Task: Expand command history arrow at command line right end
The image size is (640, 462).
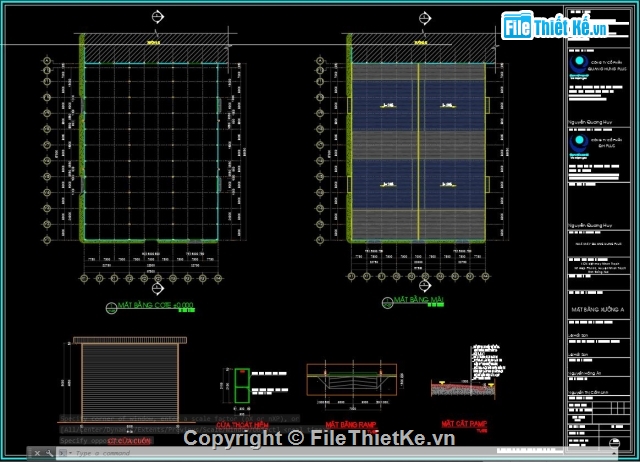Action: (x=614, y=453)
